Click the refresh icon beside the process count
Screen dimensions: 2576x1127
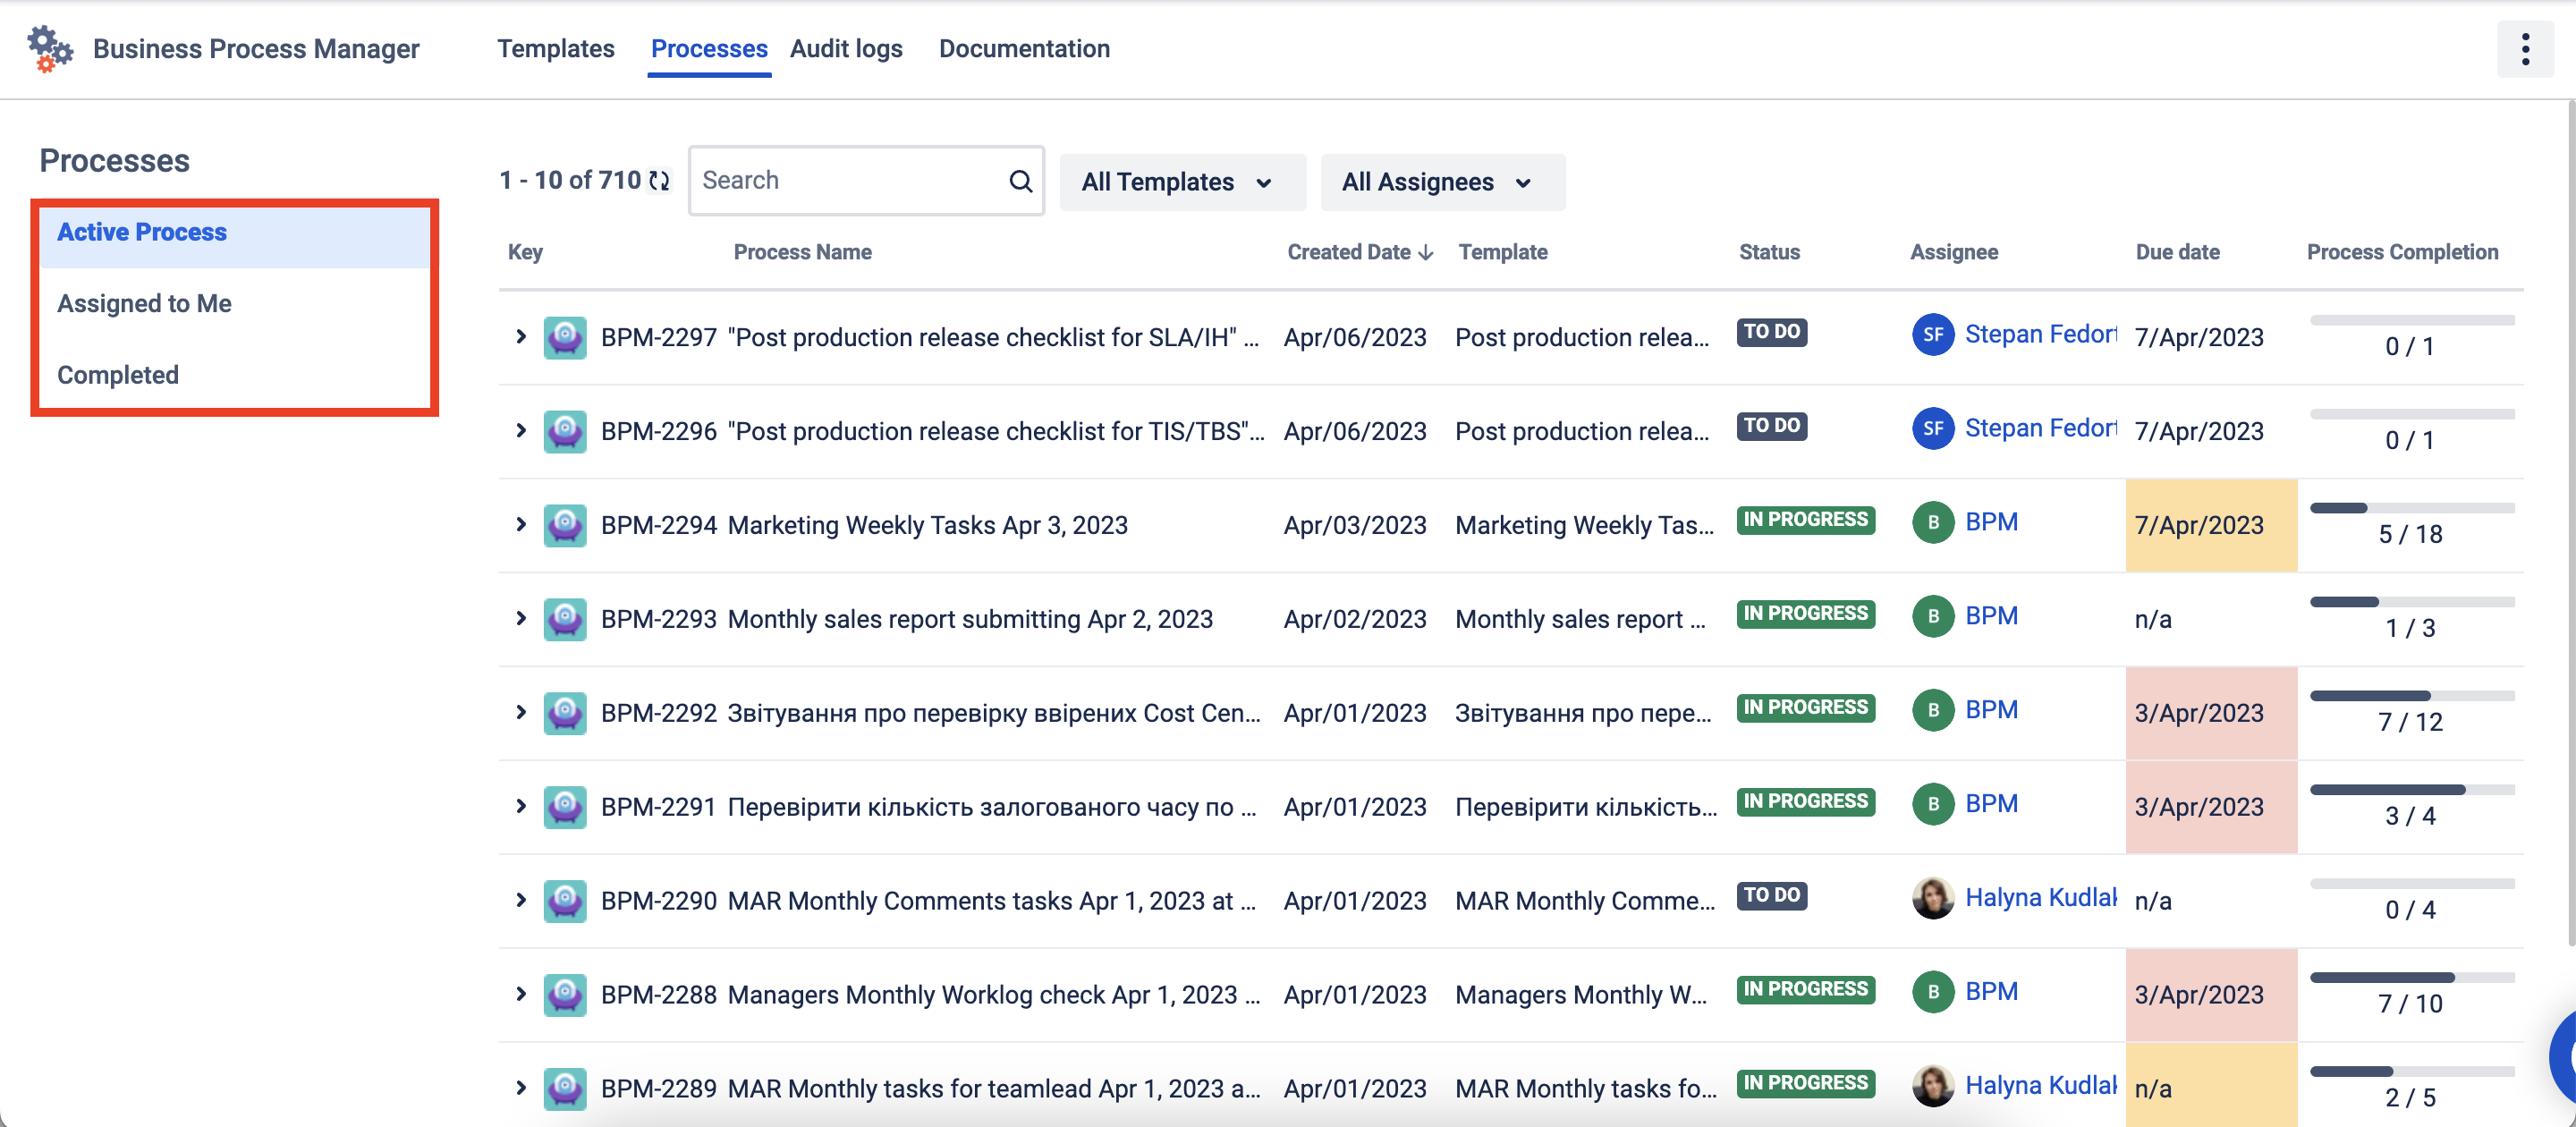(659, 181)
